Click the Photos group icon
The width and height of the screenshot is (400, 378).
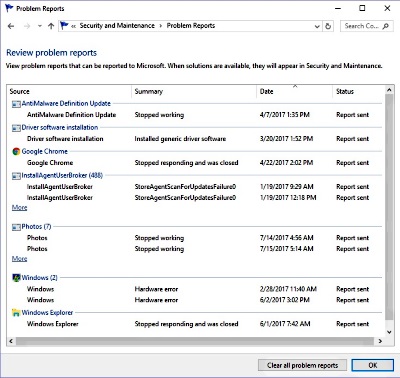point(16,227)
